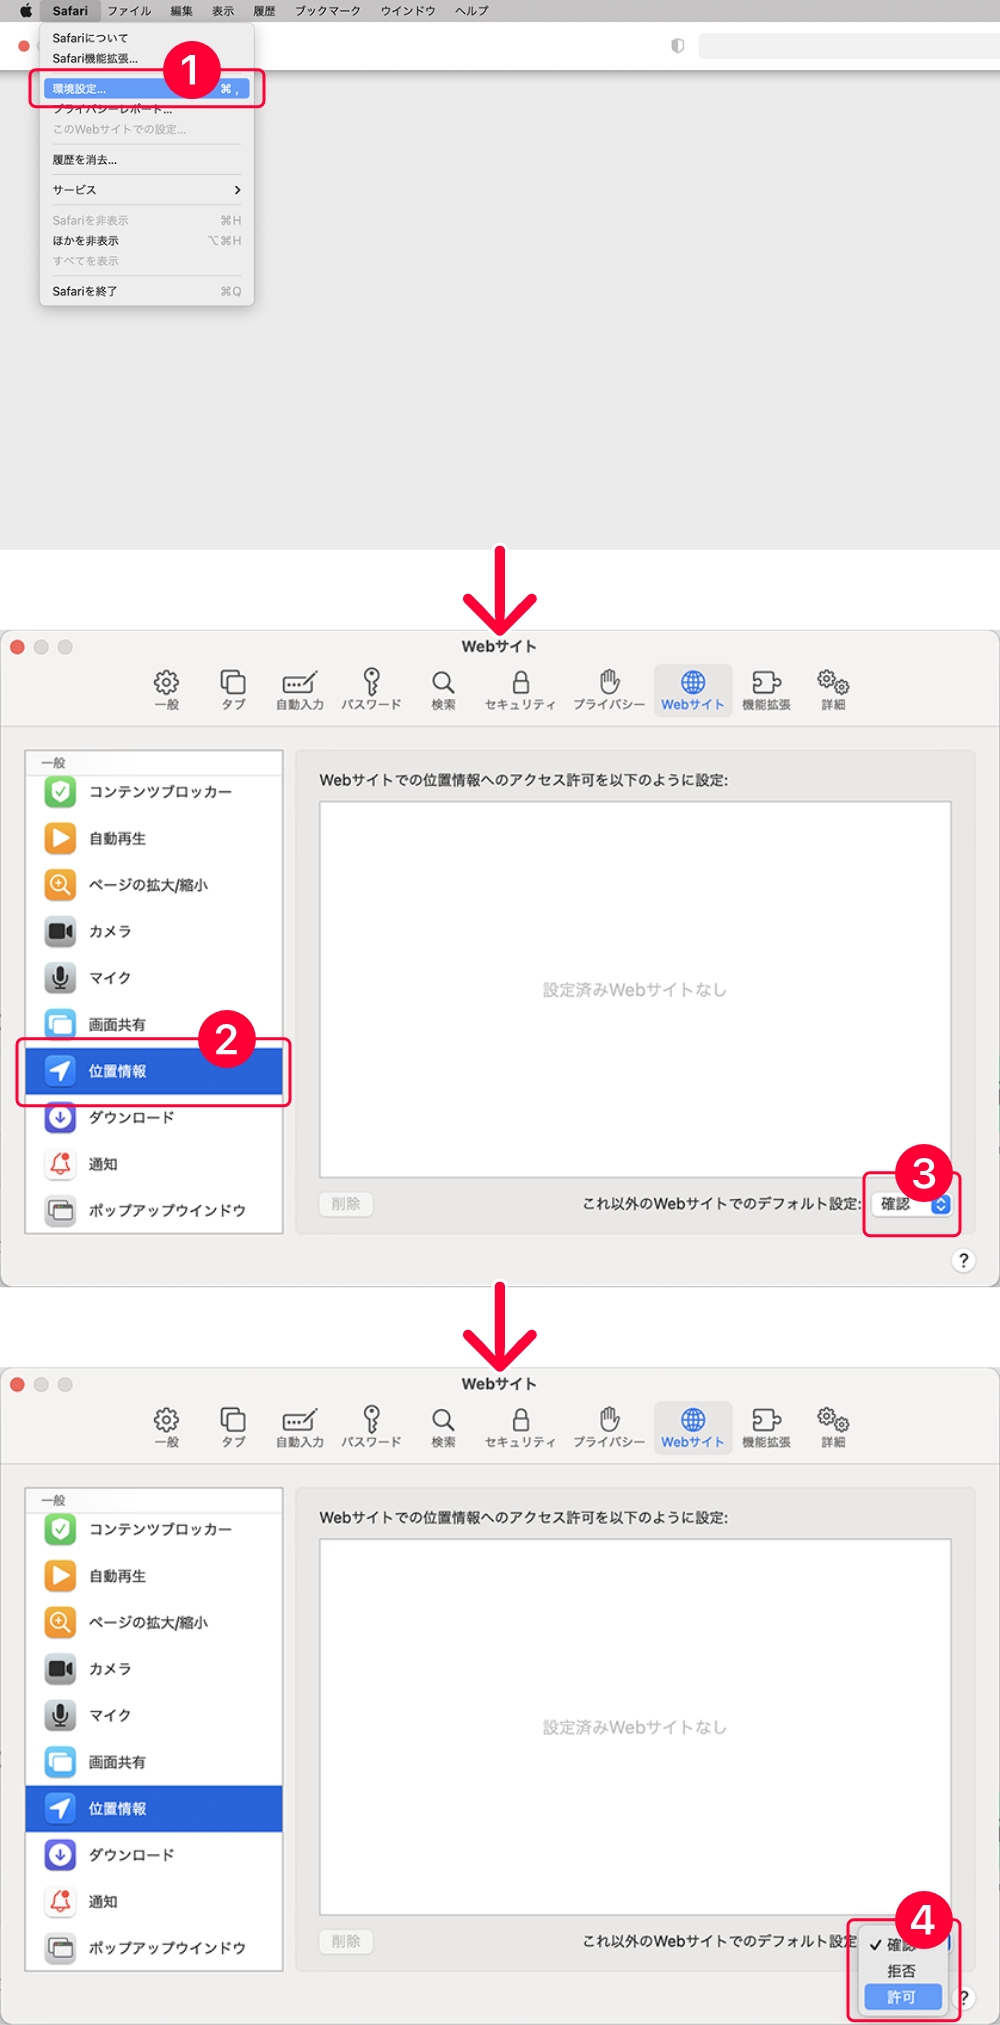Open 一般 gear tab in window showing 許可 menu
The width and height of the screenshot is (1000, 2025).
[166, 1428]
